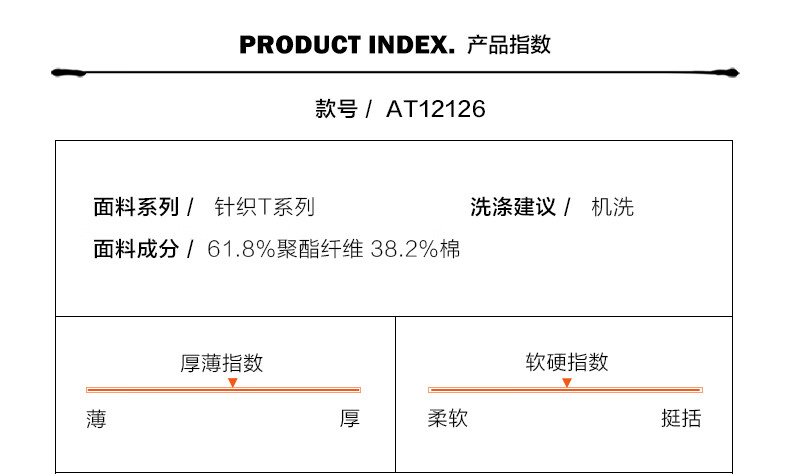Click the orange thickness index triangle marker

coord(232,382)
